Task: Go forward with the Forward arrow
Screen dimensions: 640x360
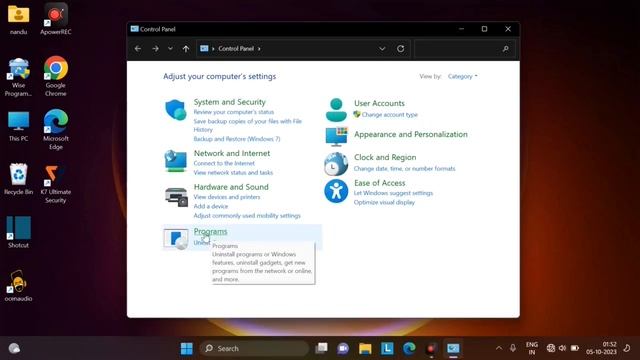Action: click(155, 49)
